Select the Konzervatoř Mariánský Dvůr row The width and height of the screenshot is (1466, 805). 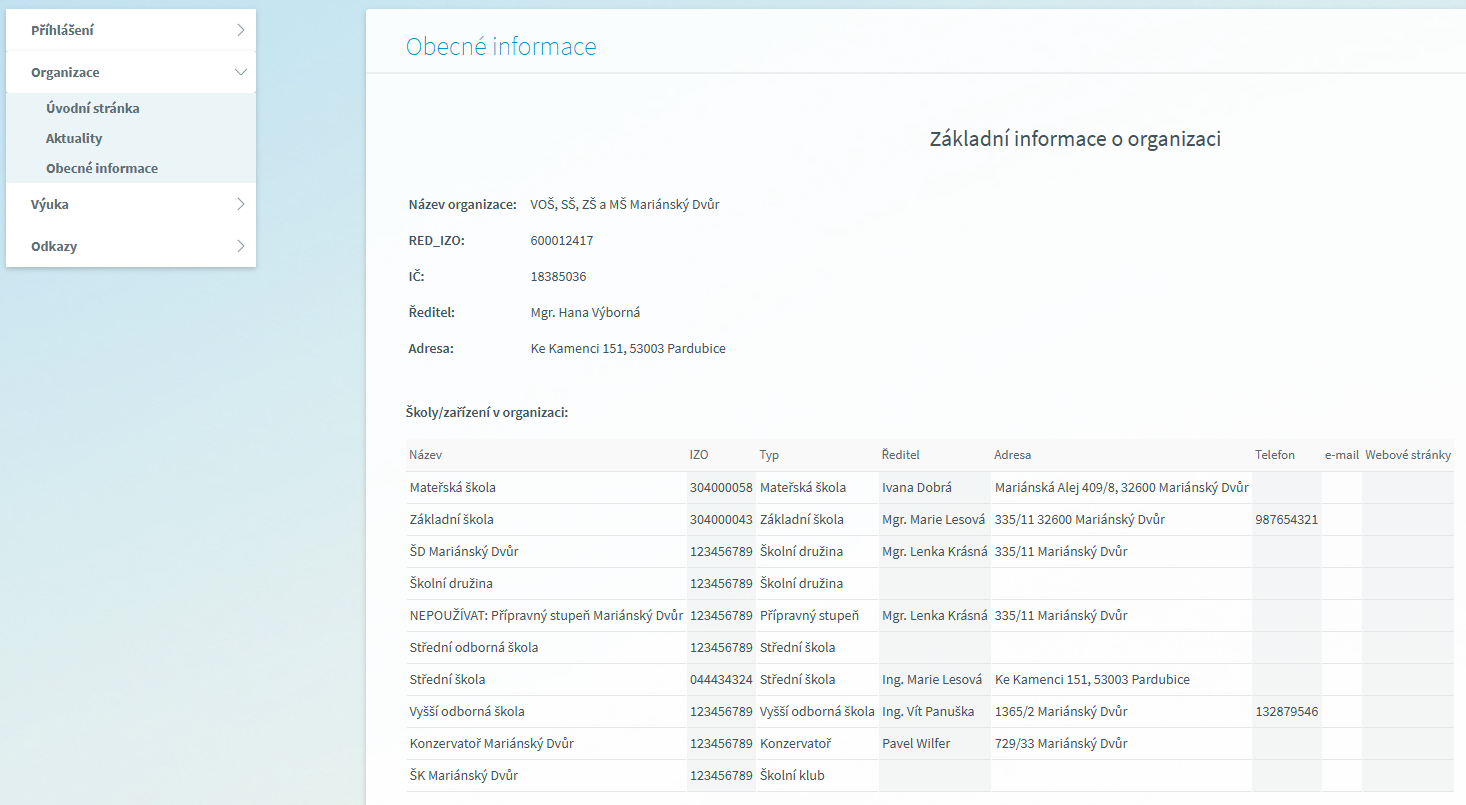(x=491, y=744)
